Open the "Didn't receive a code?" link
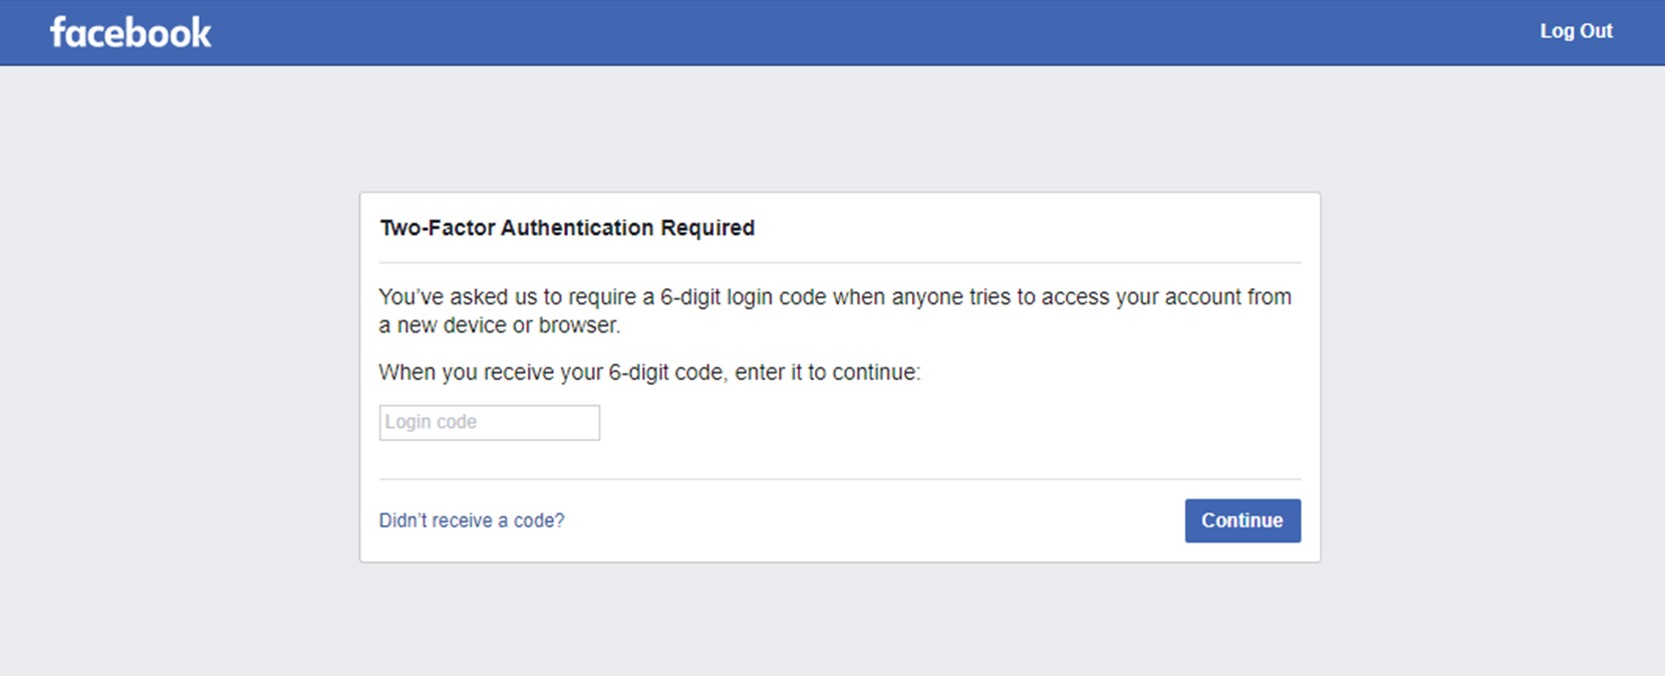 pos(471,521)
